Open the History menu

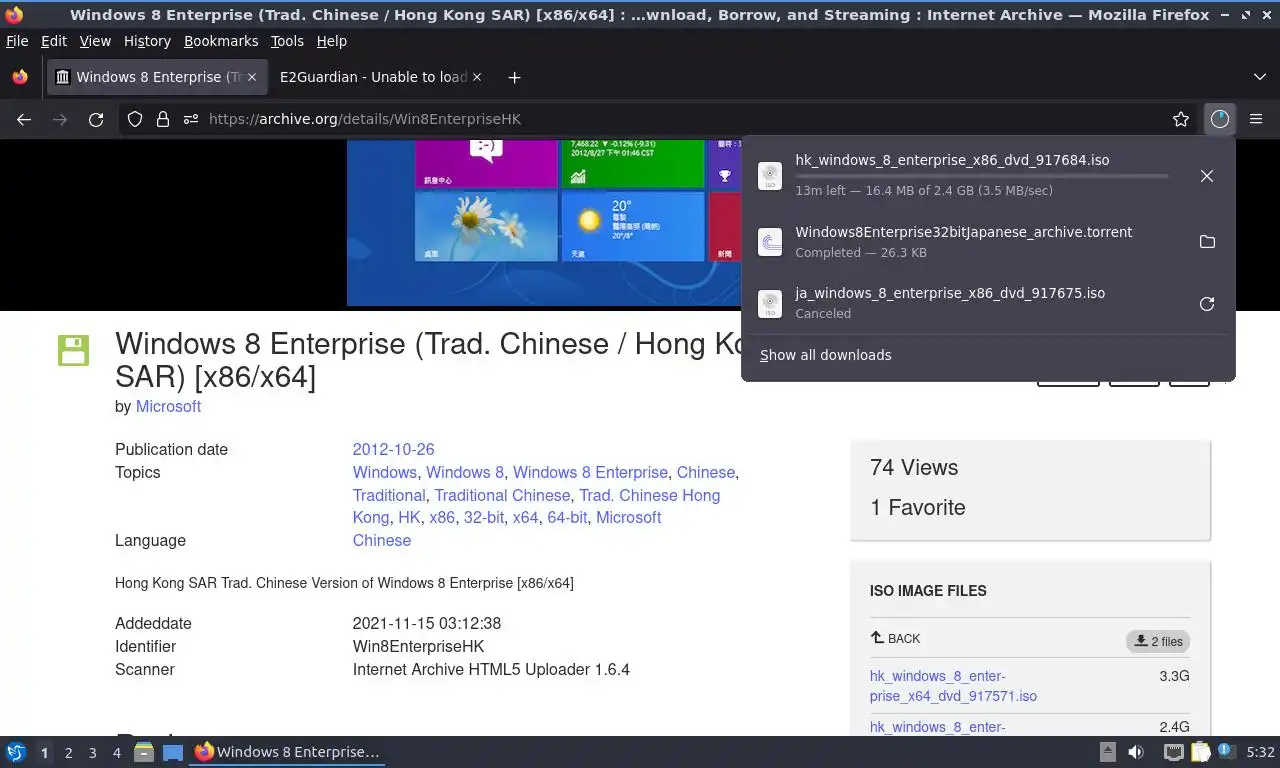tap(147, 41)
